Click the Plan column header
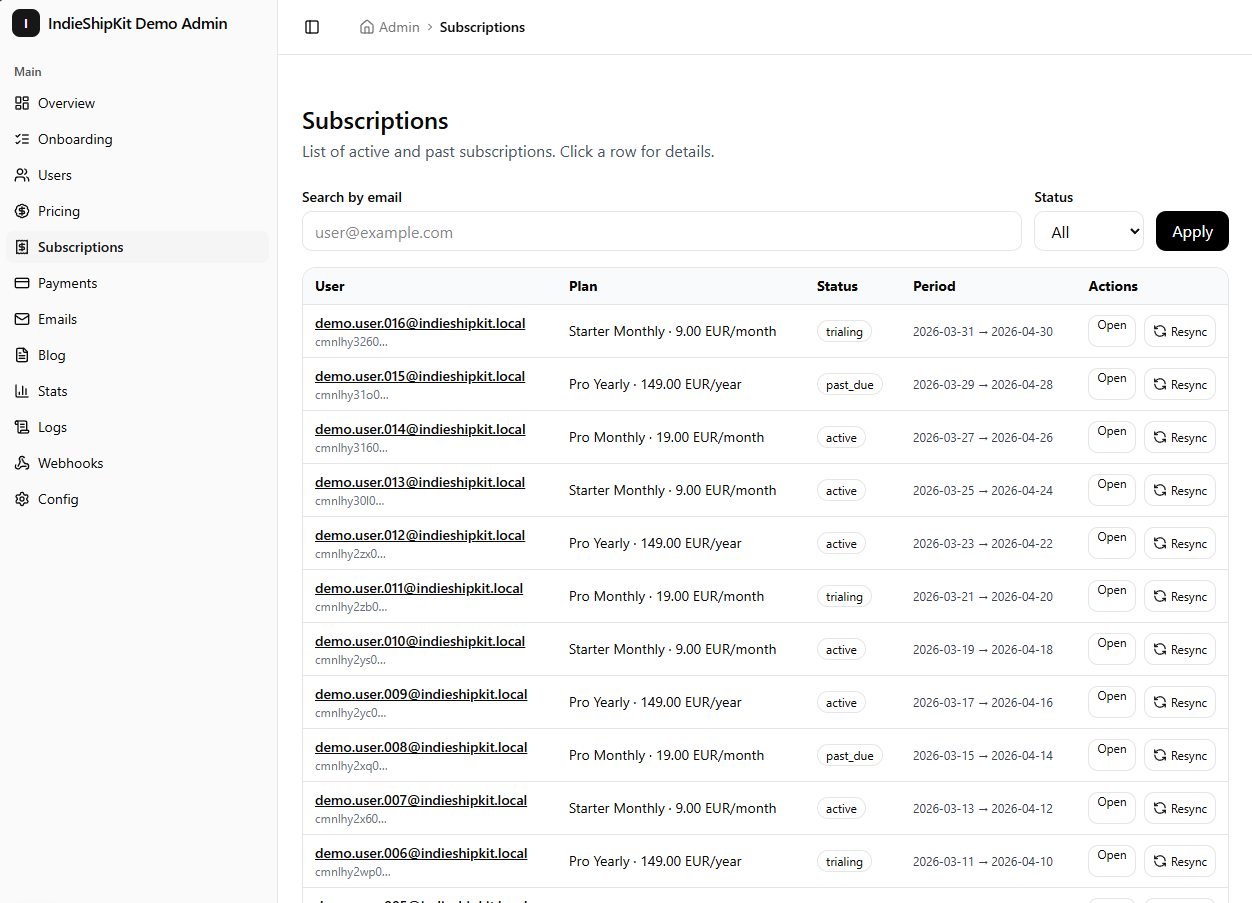The width and height of the screenshot is (1252, 903). (583, 286)
